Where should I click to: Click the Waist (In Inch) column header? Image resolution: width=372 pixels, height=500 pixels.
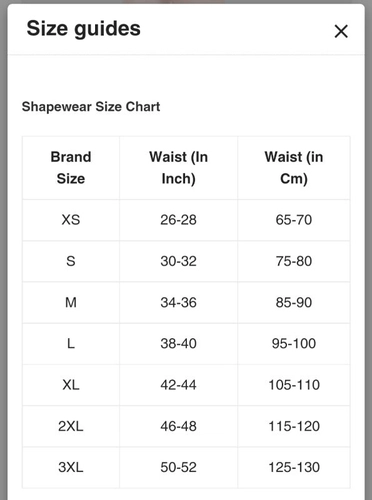pos(178,168)
